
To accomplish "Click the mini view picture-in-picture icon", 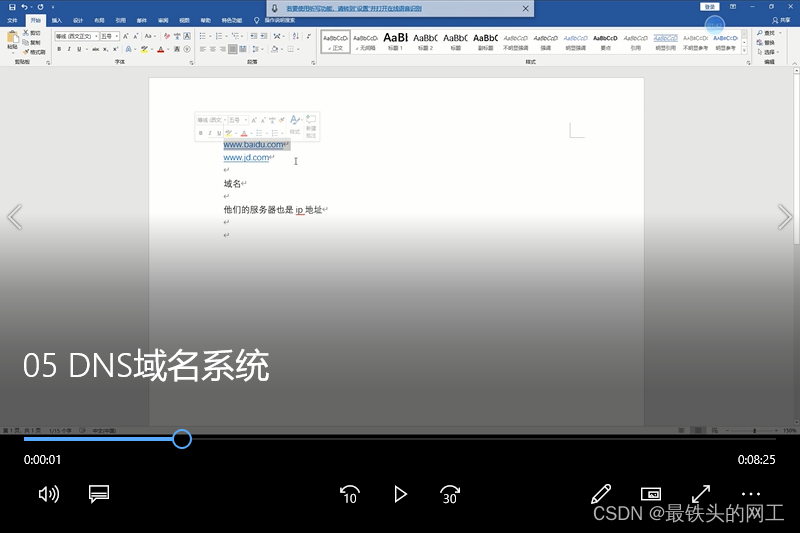I will pos(651,494).
